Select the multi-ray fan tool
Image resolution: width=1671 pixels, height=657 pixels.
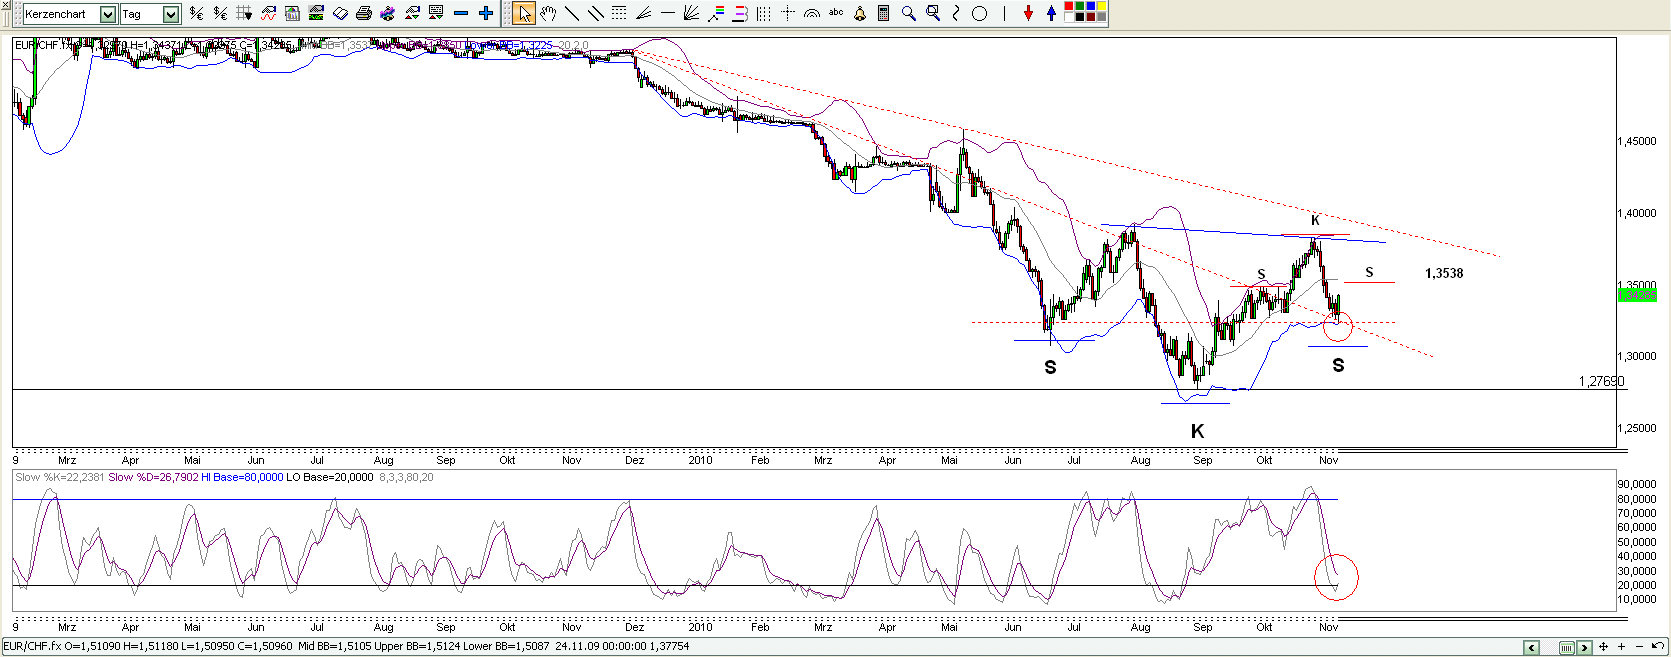point(691,13)
